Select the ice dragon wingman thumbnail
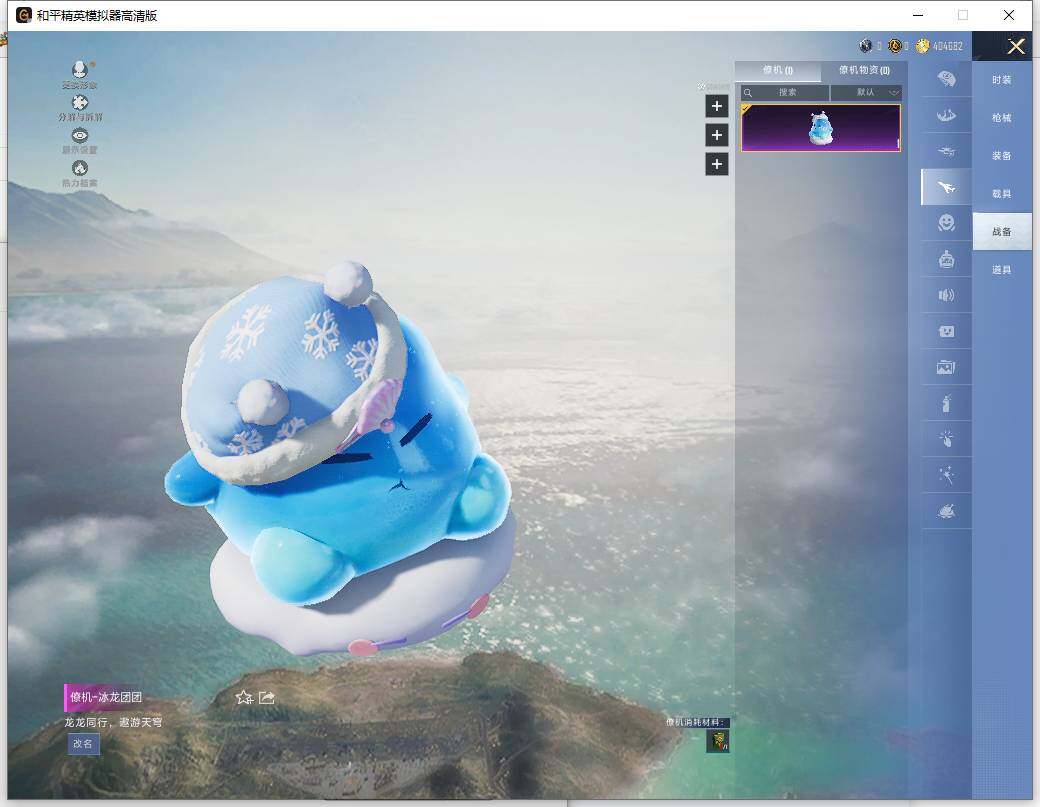This screenshot has width=1040, height=807. click(820, 128)
